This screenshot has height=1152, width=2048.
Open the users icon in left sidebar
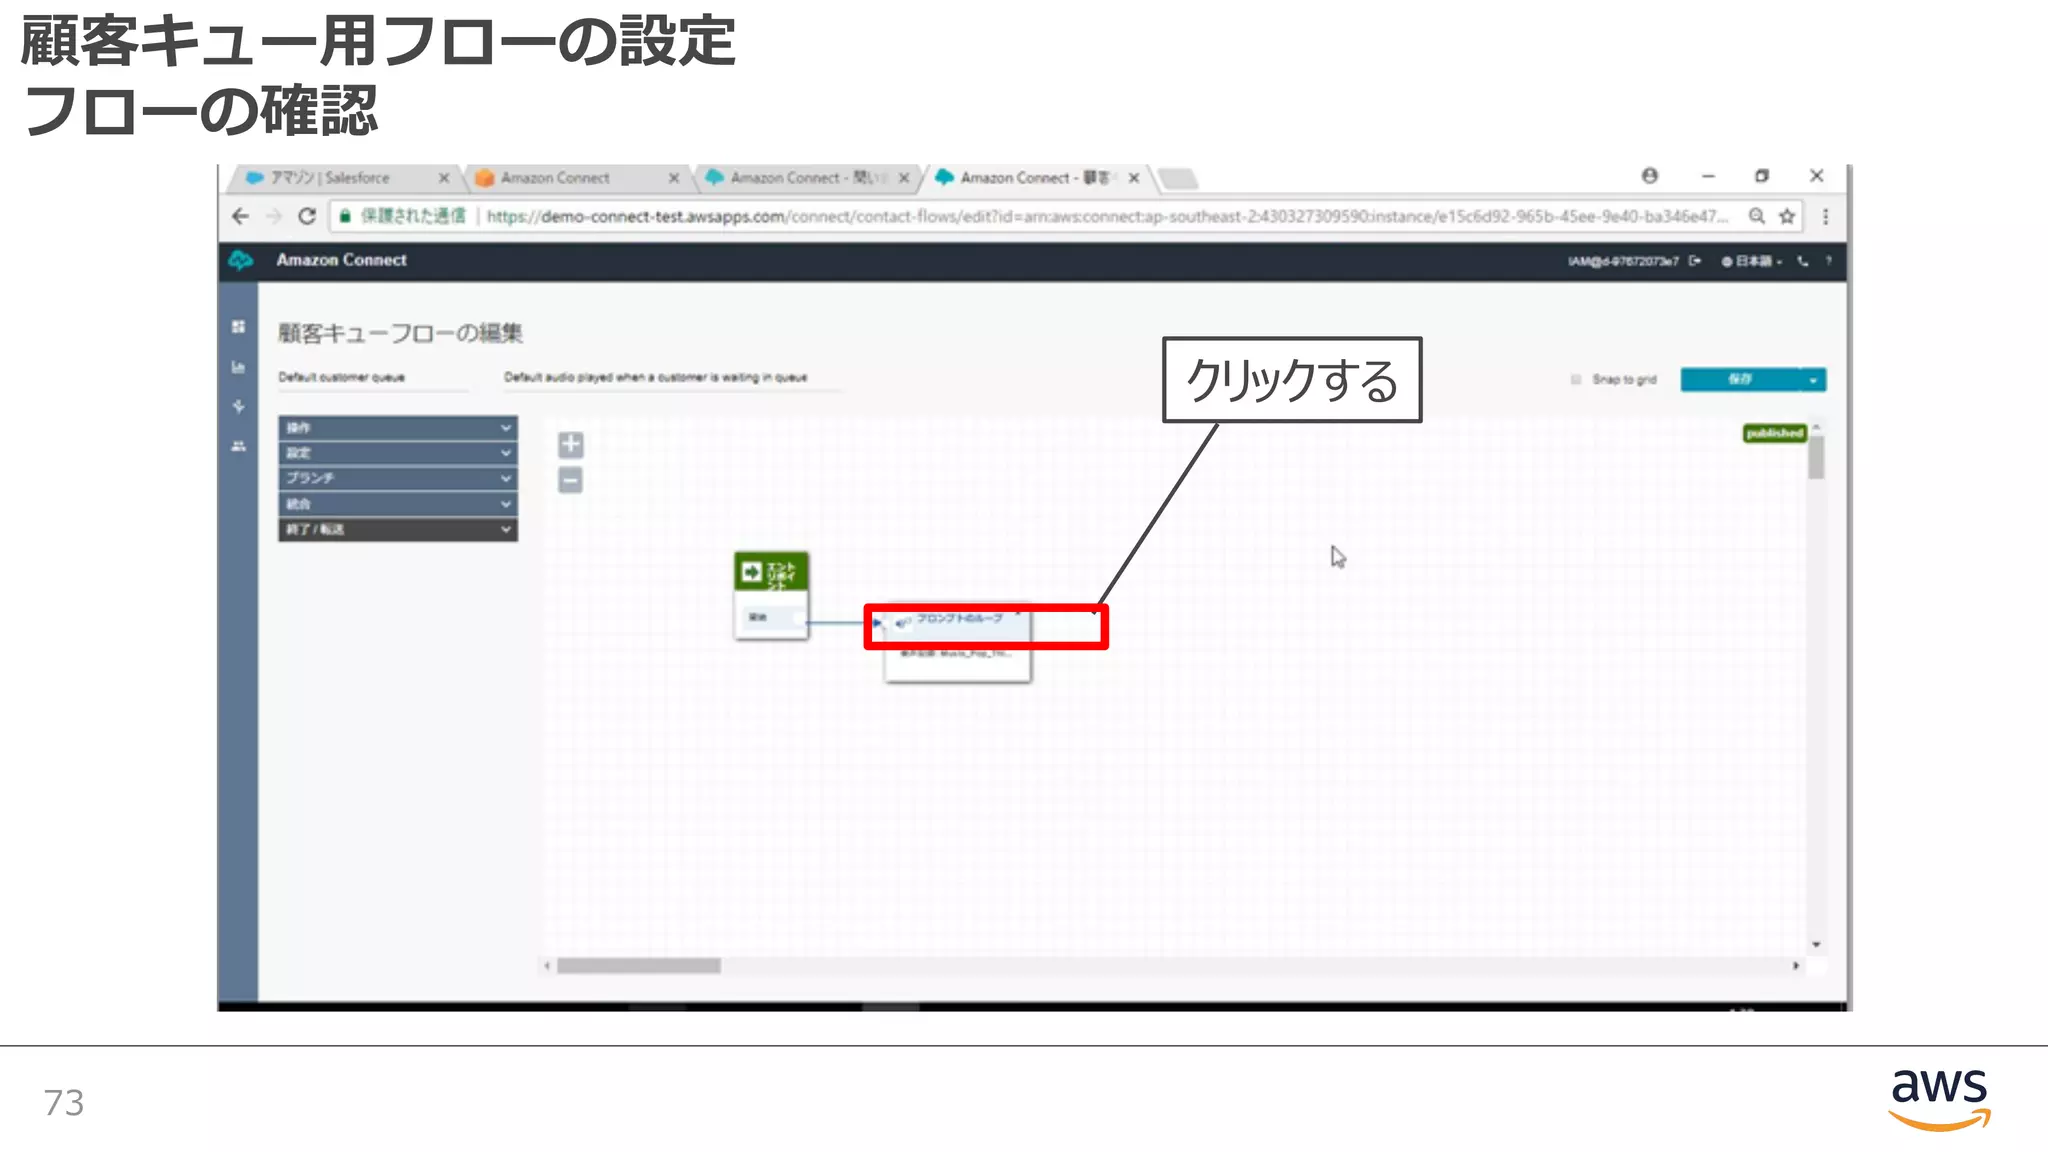(238, 446)
